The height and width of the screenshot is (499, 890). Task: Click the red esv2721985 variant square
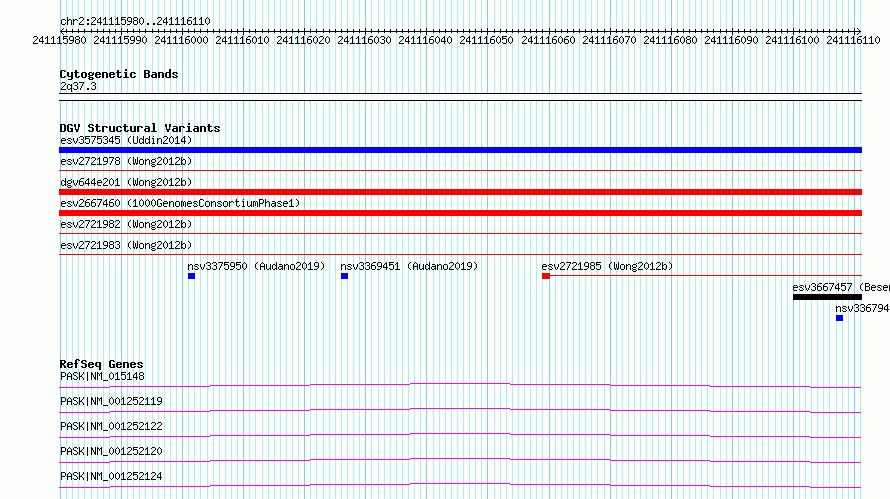point(545,276)
